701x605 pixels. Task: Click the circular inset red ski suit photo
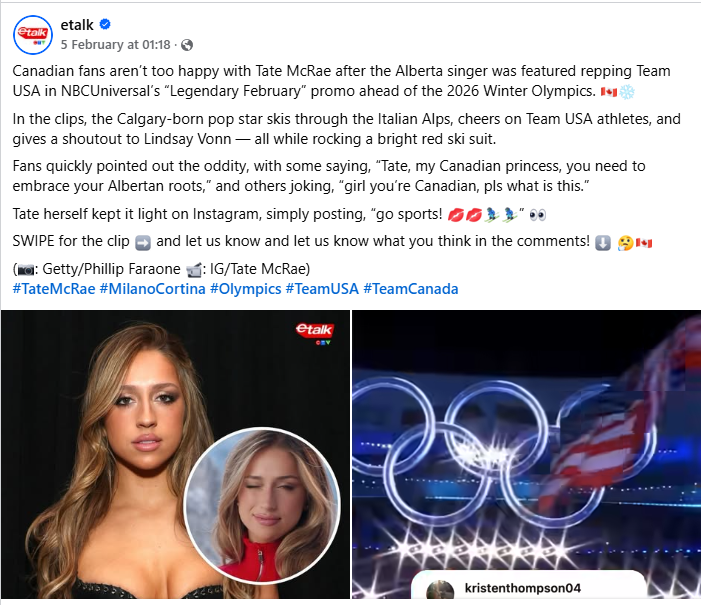click(x=262, y=506)
